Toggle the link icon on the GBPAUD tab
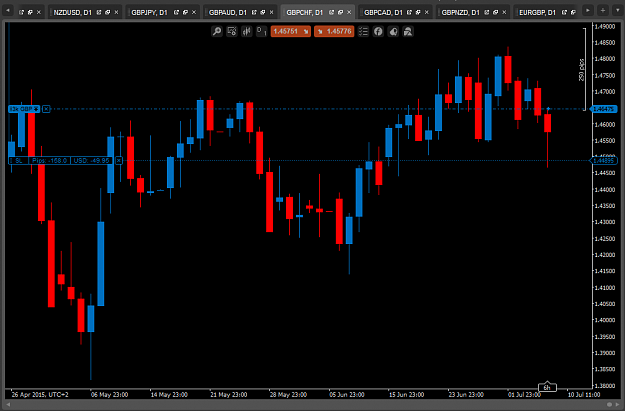The height and width of the screenshot is (411, 625). 254,12
